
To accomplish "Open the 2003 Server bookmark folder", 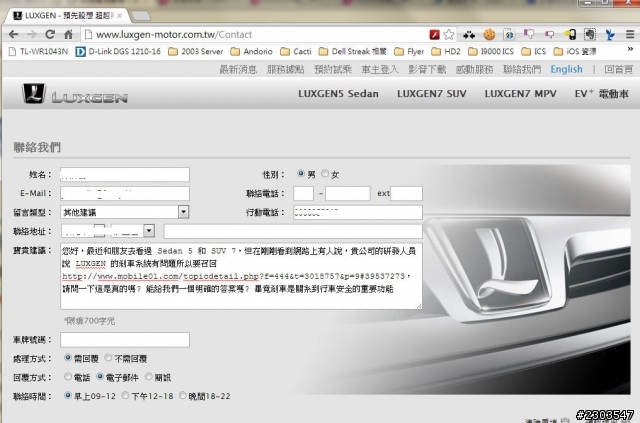I will click(196, 51).
